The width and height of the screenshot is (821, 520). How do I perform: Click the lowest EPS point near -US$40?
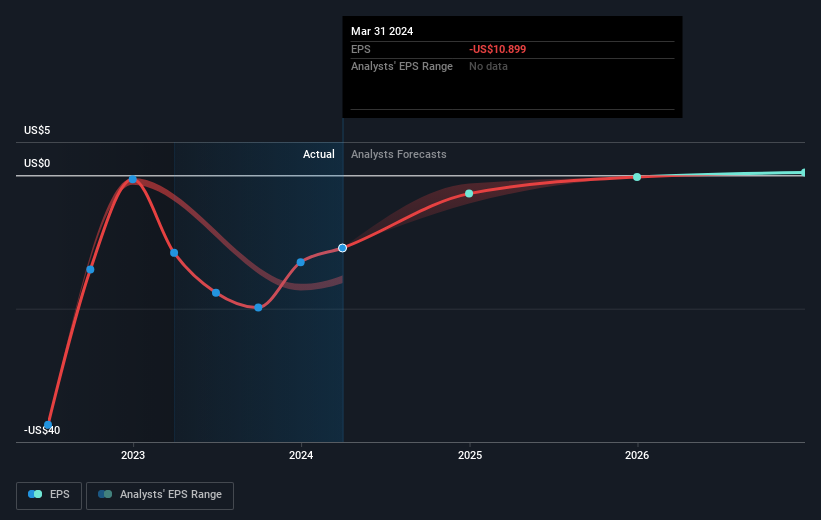[x=48, y=425]
